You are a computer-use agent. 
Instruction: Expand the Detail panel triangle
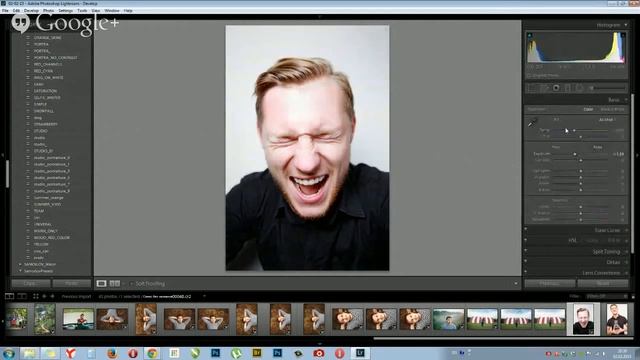coord(627,262)
